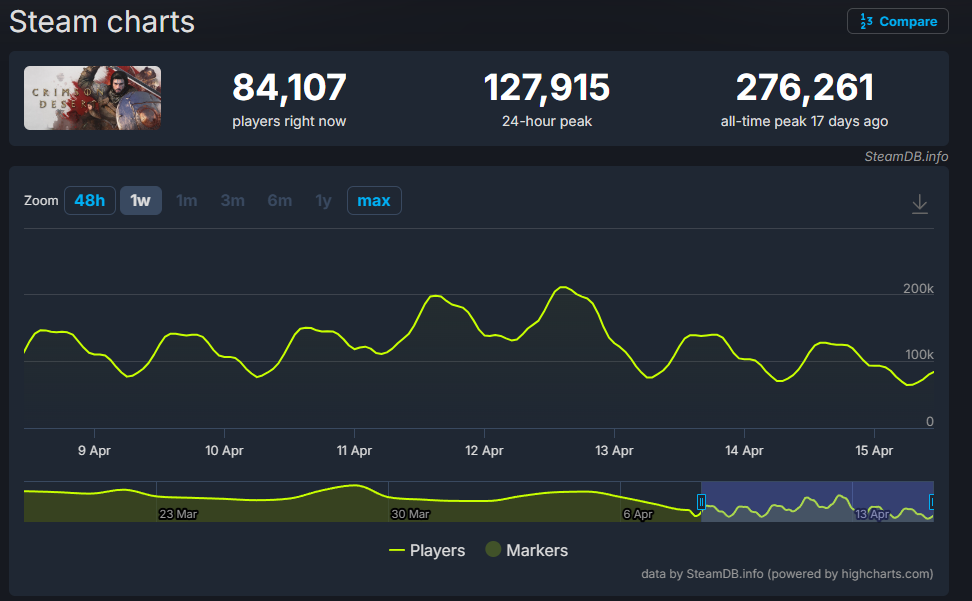Switch zoom to max range

tap(374, 201)
